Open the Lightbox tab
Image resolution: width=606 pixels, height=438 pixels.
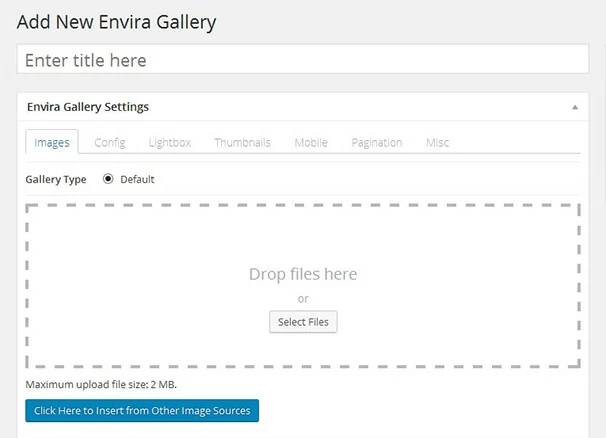(x=170, y=143)
